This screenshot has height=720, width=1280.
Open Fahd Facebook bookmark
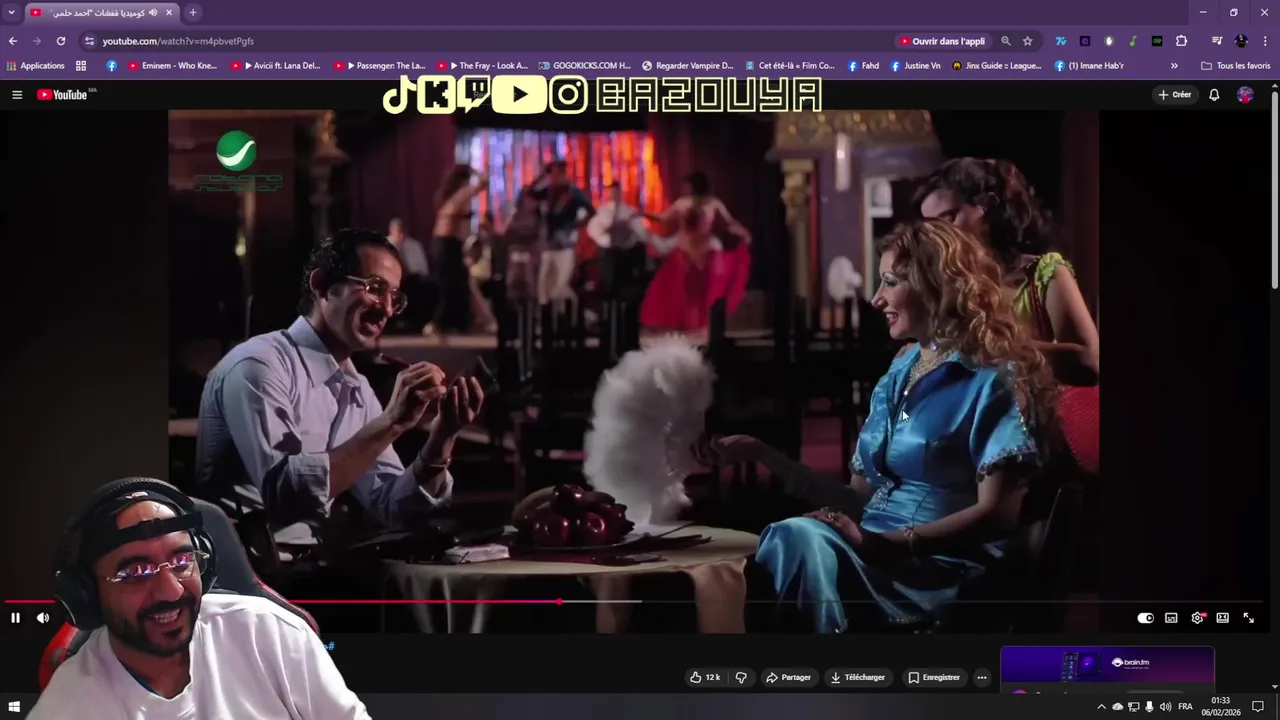[863, 66]
